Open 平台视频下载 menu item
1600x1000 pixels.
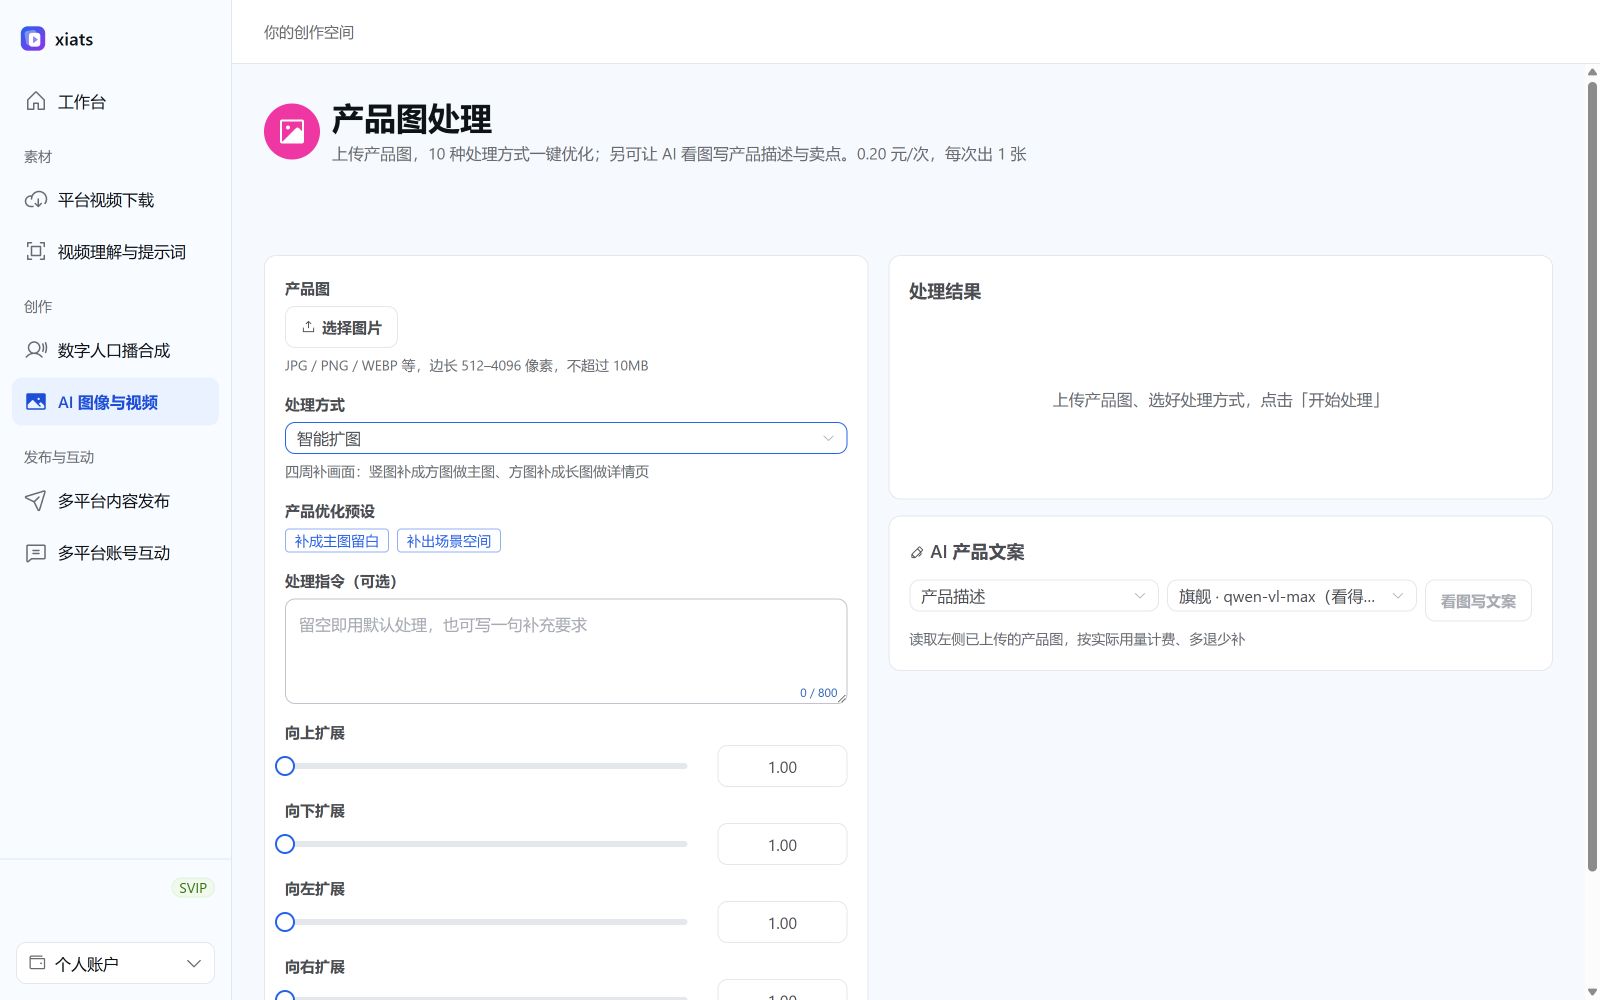[x=116, y=200]
